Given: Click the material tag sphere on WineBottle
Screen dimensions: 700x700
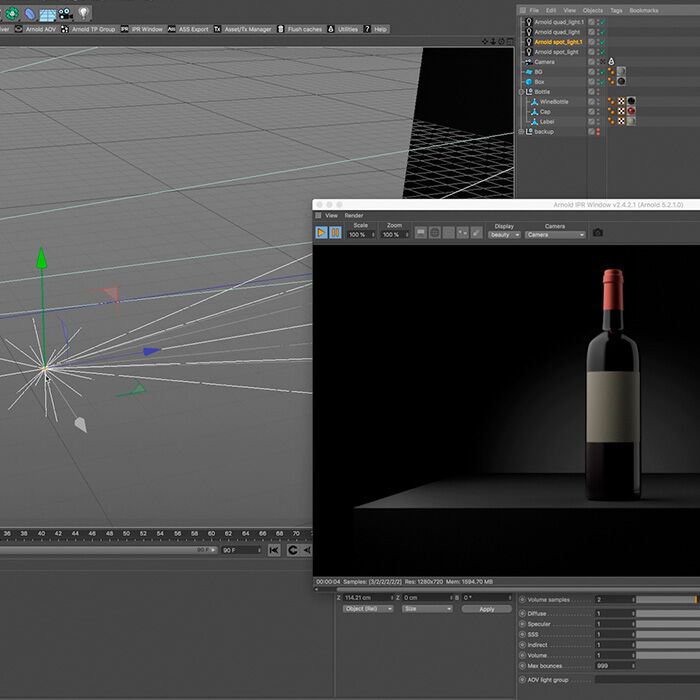Looking at the screenshot, I should (x=631, y=102).
